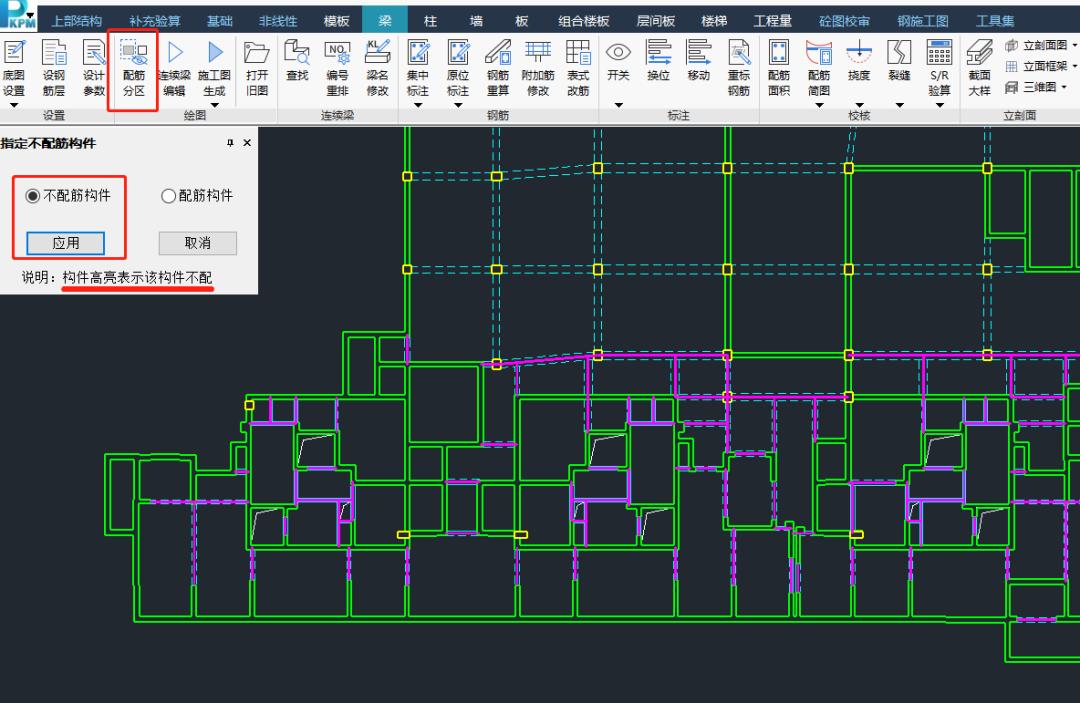
Task: Expand the 施工图生成 dropdown arrow
Action: coord(214,105)
